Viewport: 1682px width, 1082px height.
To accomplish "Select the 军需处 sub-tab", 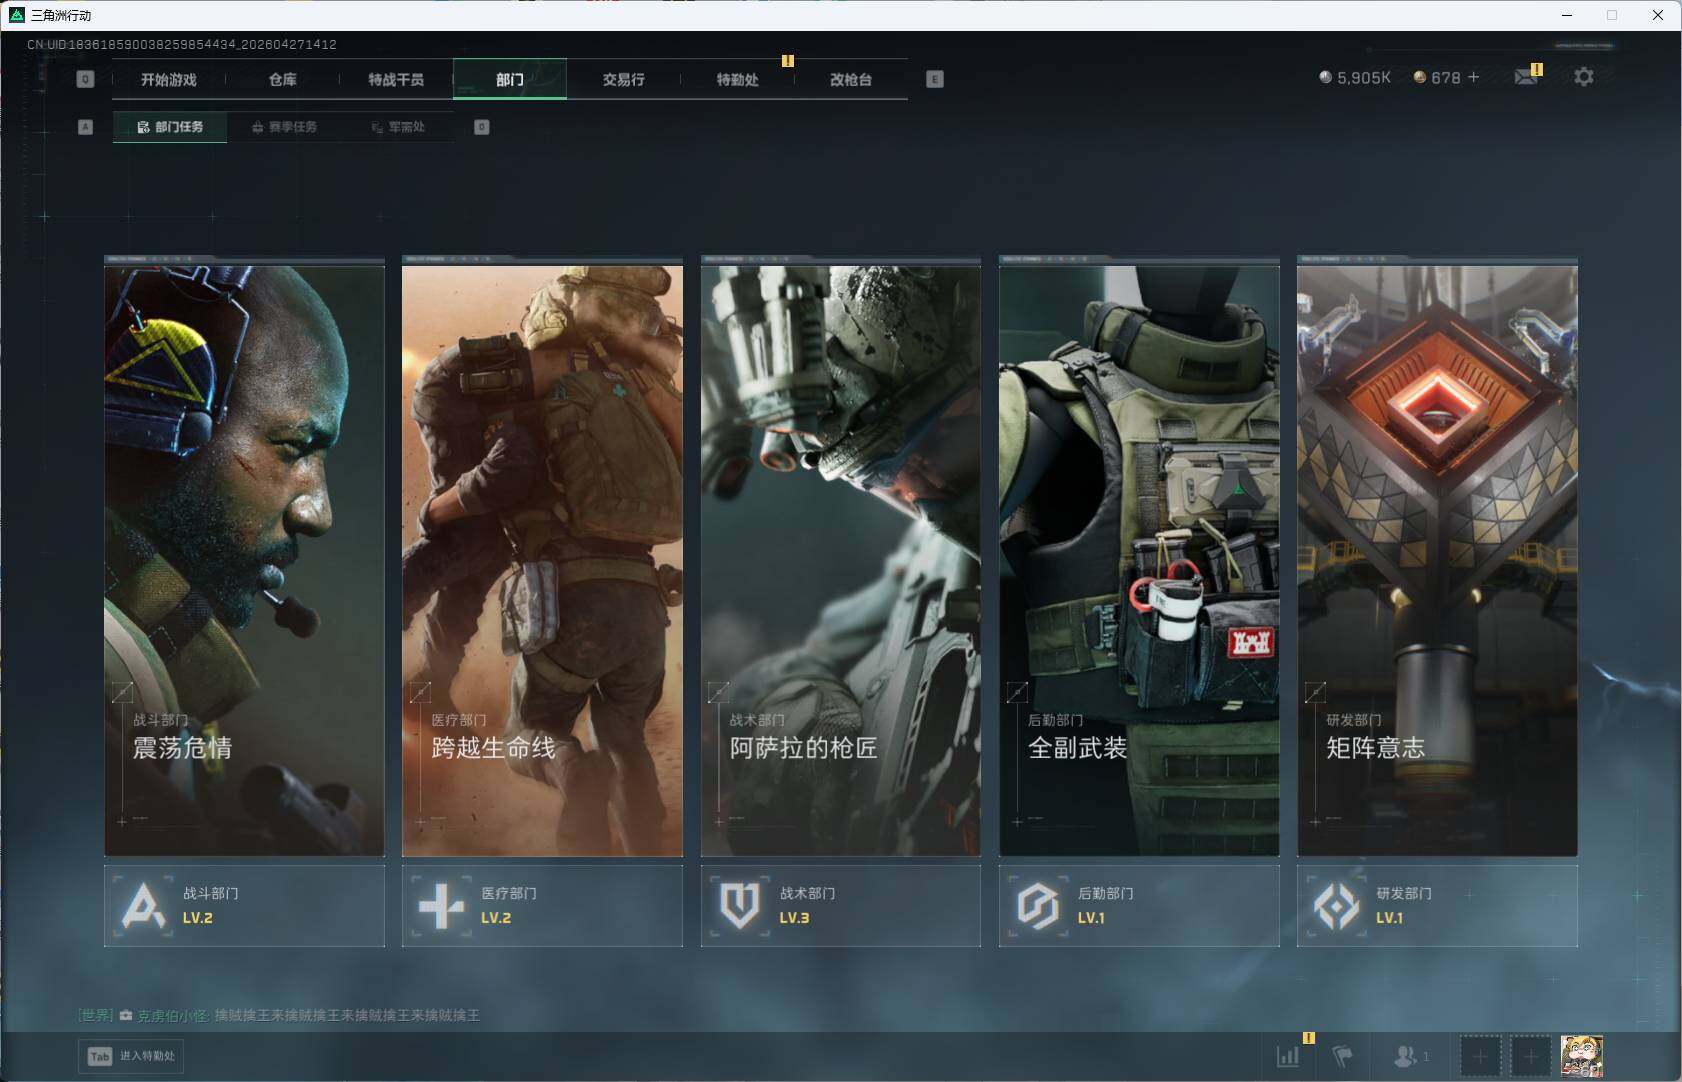I will click(398, 127).
